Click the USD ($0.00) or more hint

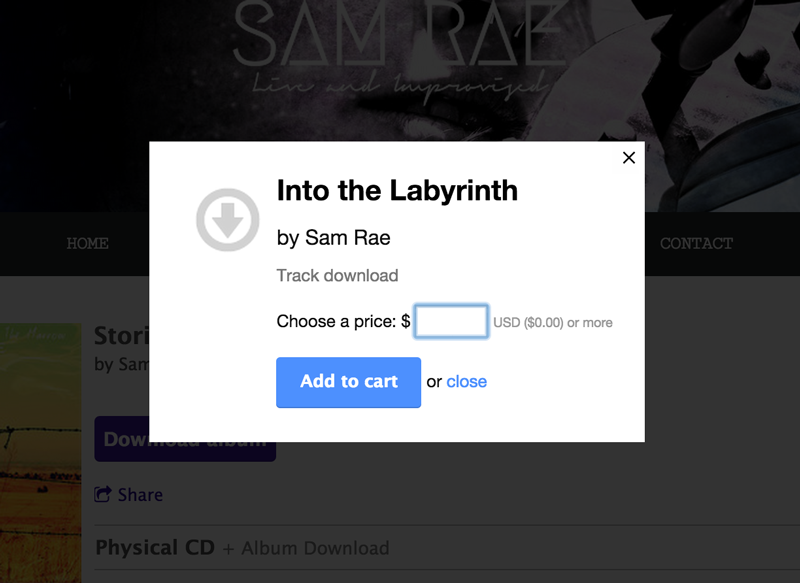553,322
